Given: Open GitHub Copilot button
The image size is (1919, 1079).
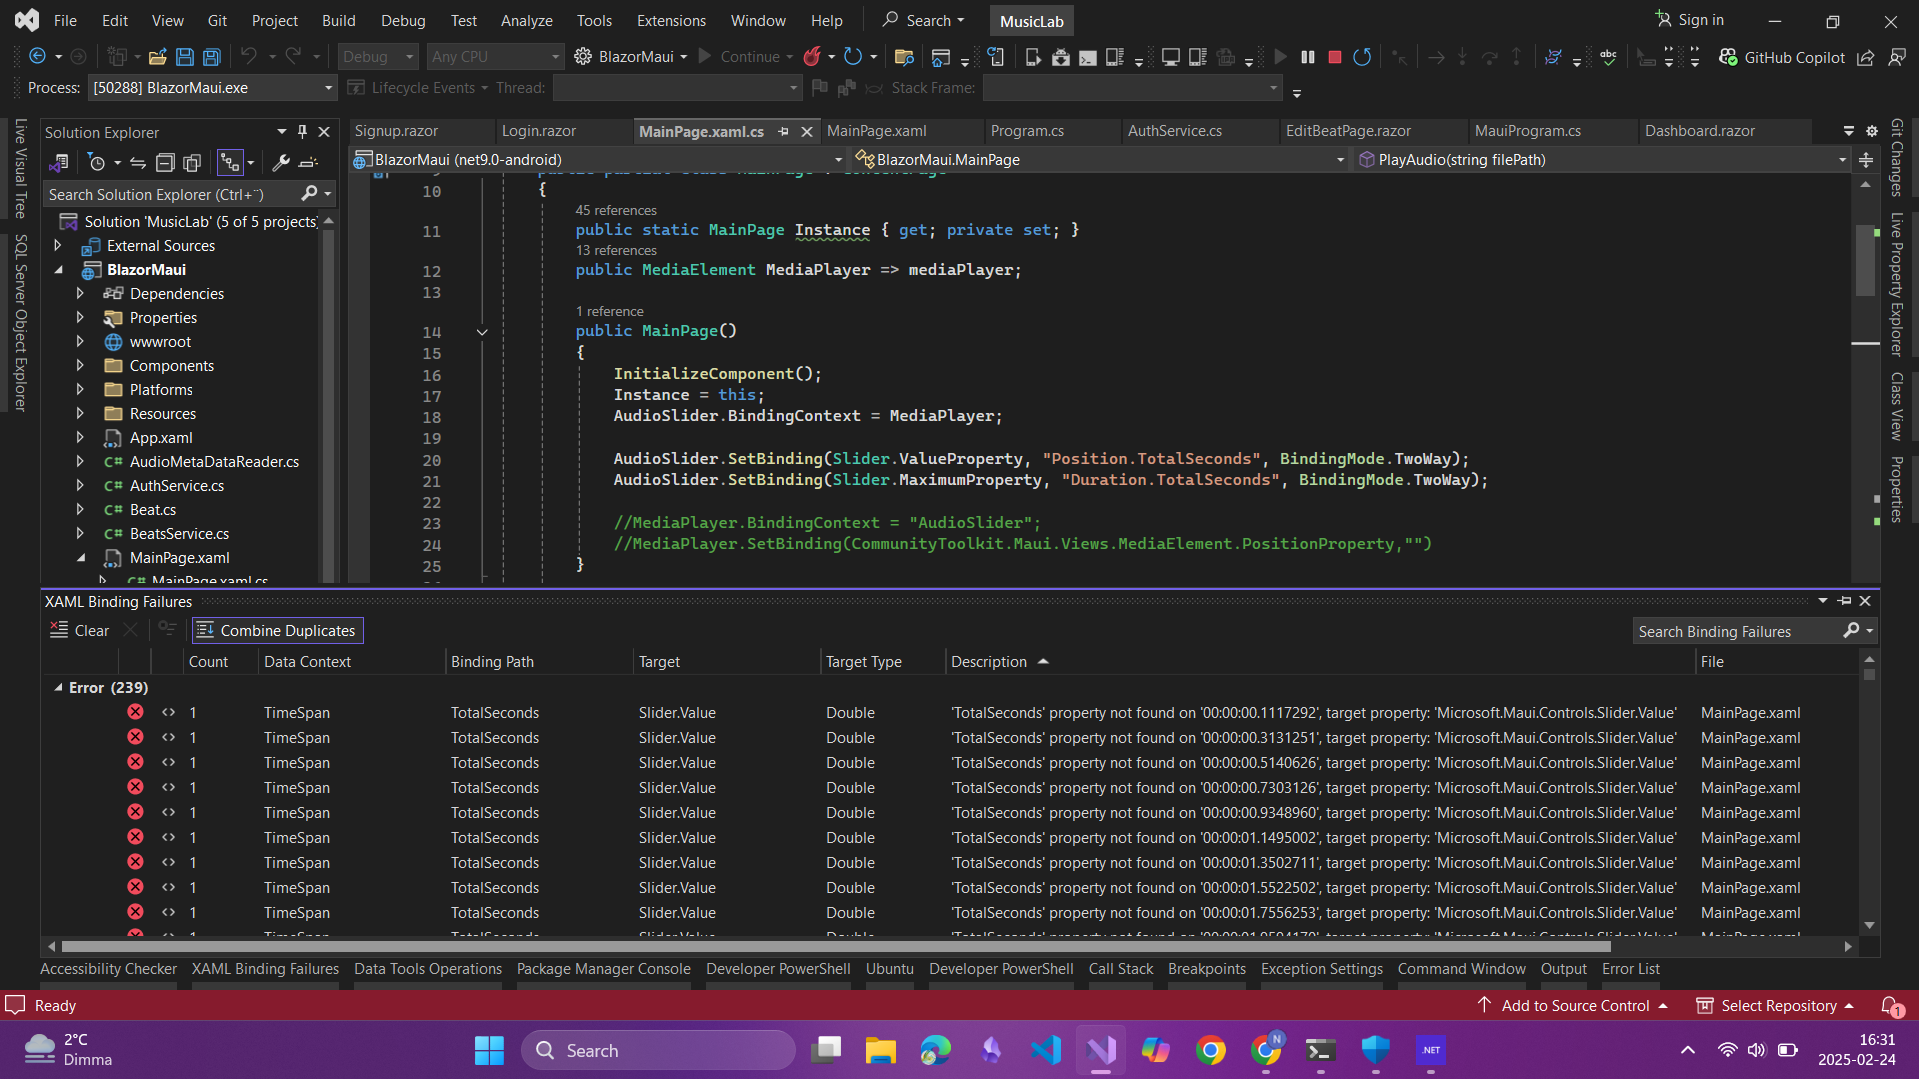Looking at the screenshot, I should [x=1782, y=57].
